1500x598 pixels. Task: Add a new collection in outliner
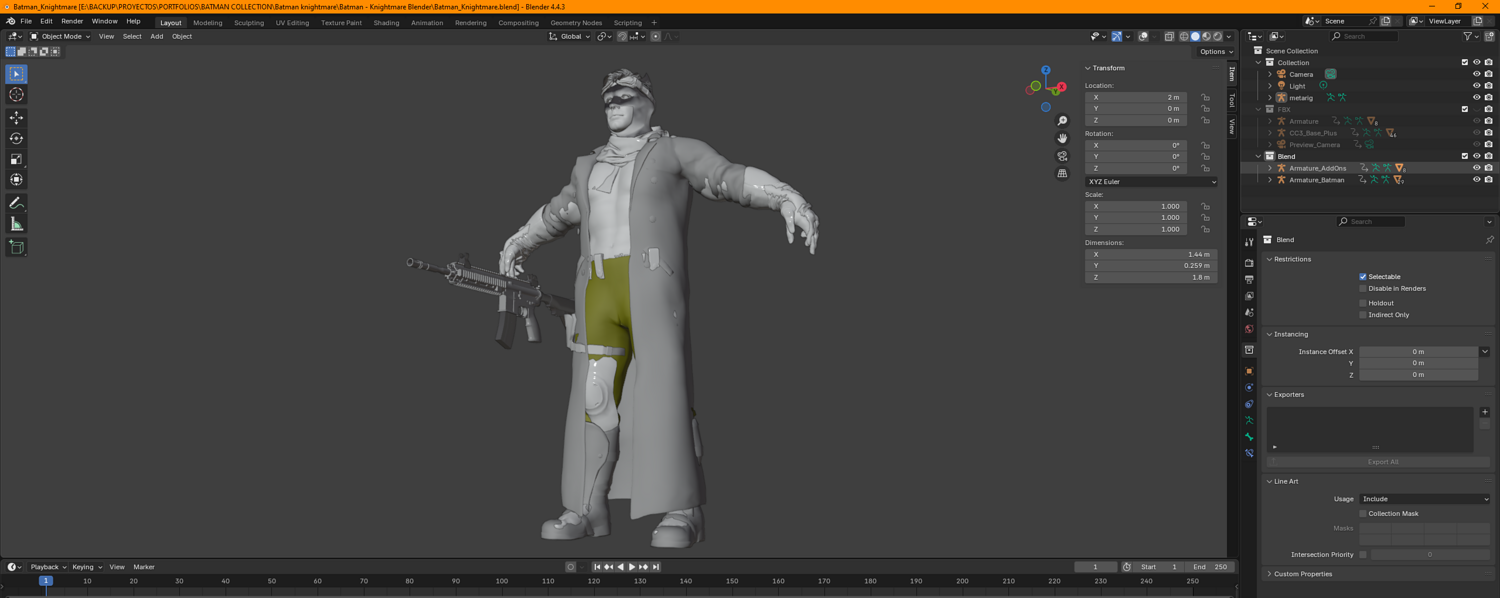click(x=1489, y=37)
